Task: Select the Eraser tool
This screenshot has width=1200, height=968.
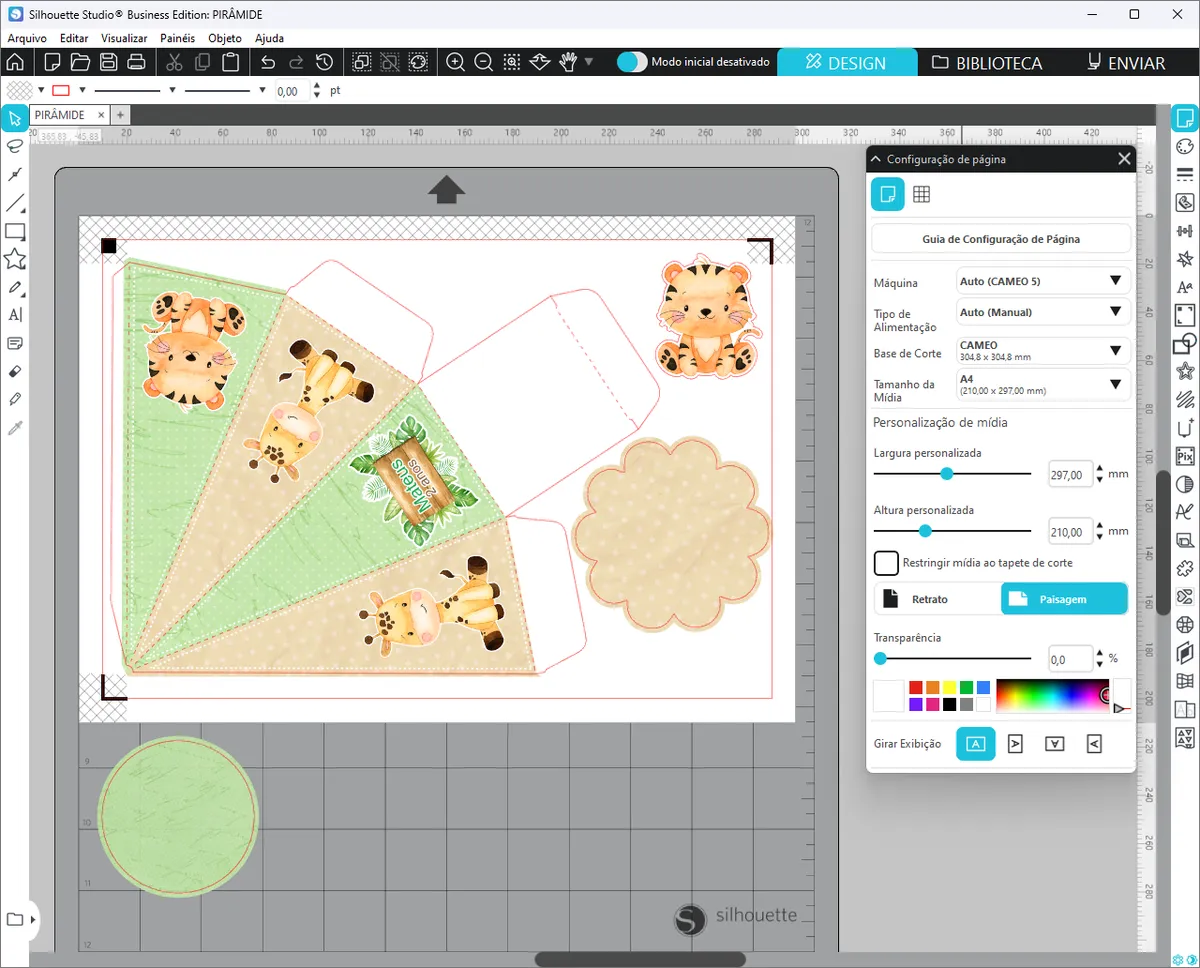Action: pyautogui.click(x=15, y=371)
